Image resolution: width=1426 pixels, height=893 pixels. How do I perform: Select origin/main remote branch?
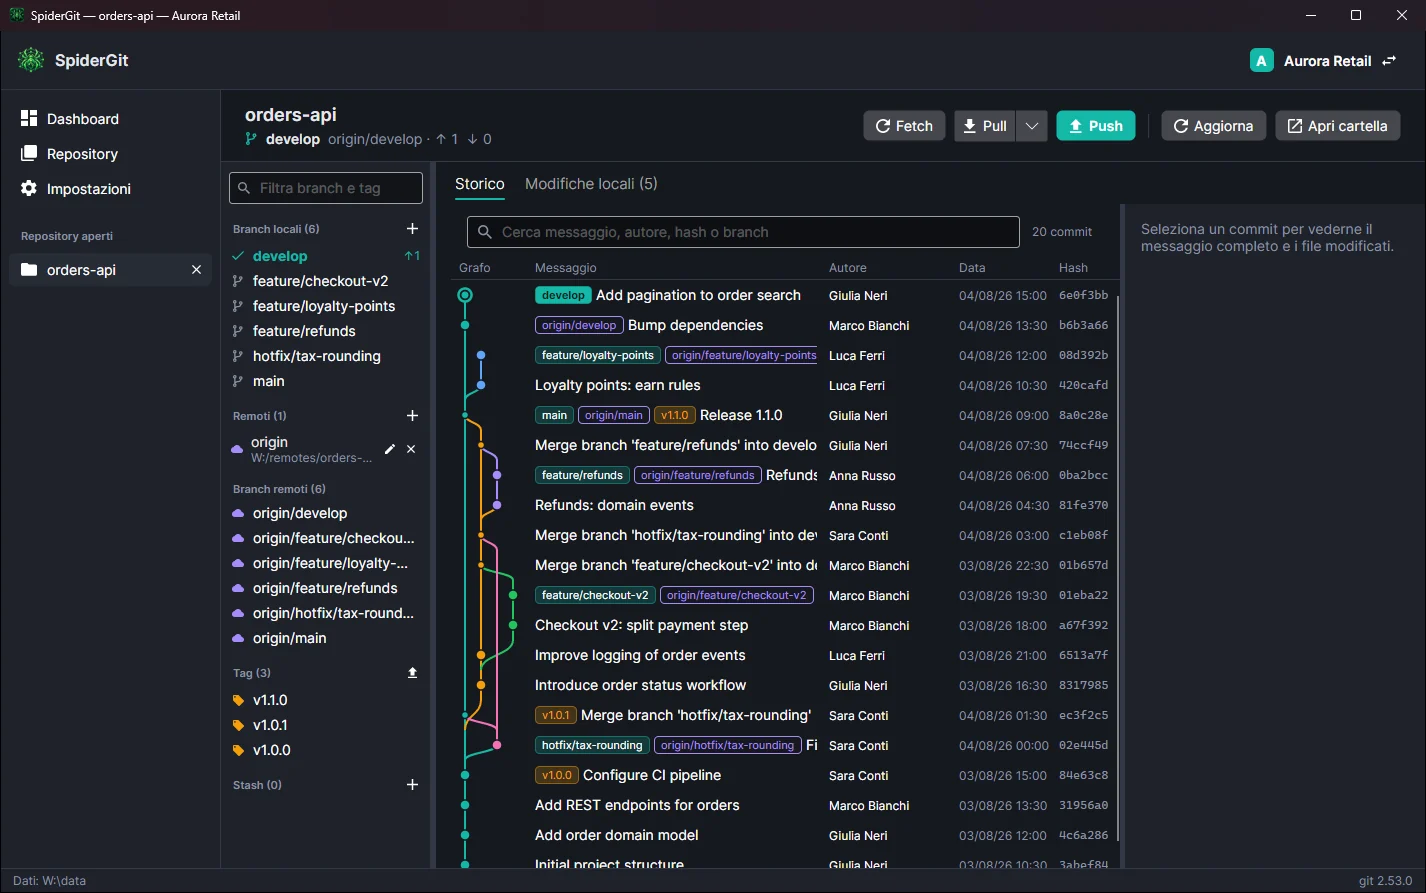click(x=326, y=638)
